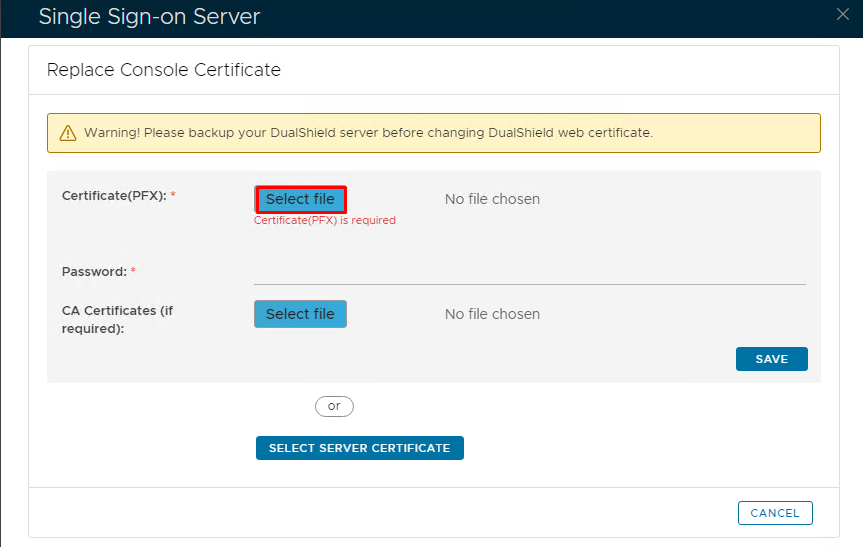Click the yellow warning triangle icon
863x547 pixels.
point(68,132)
